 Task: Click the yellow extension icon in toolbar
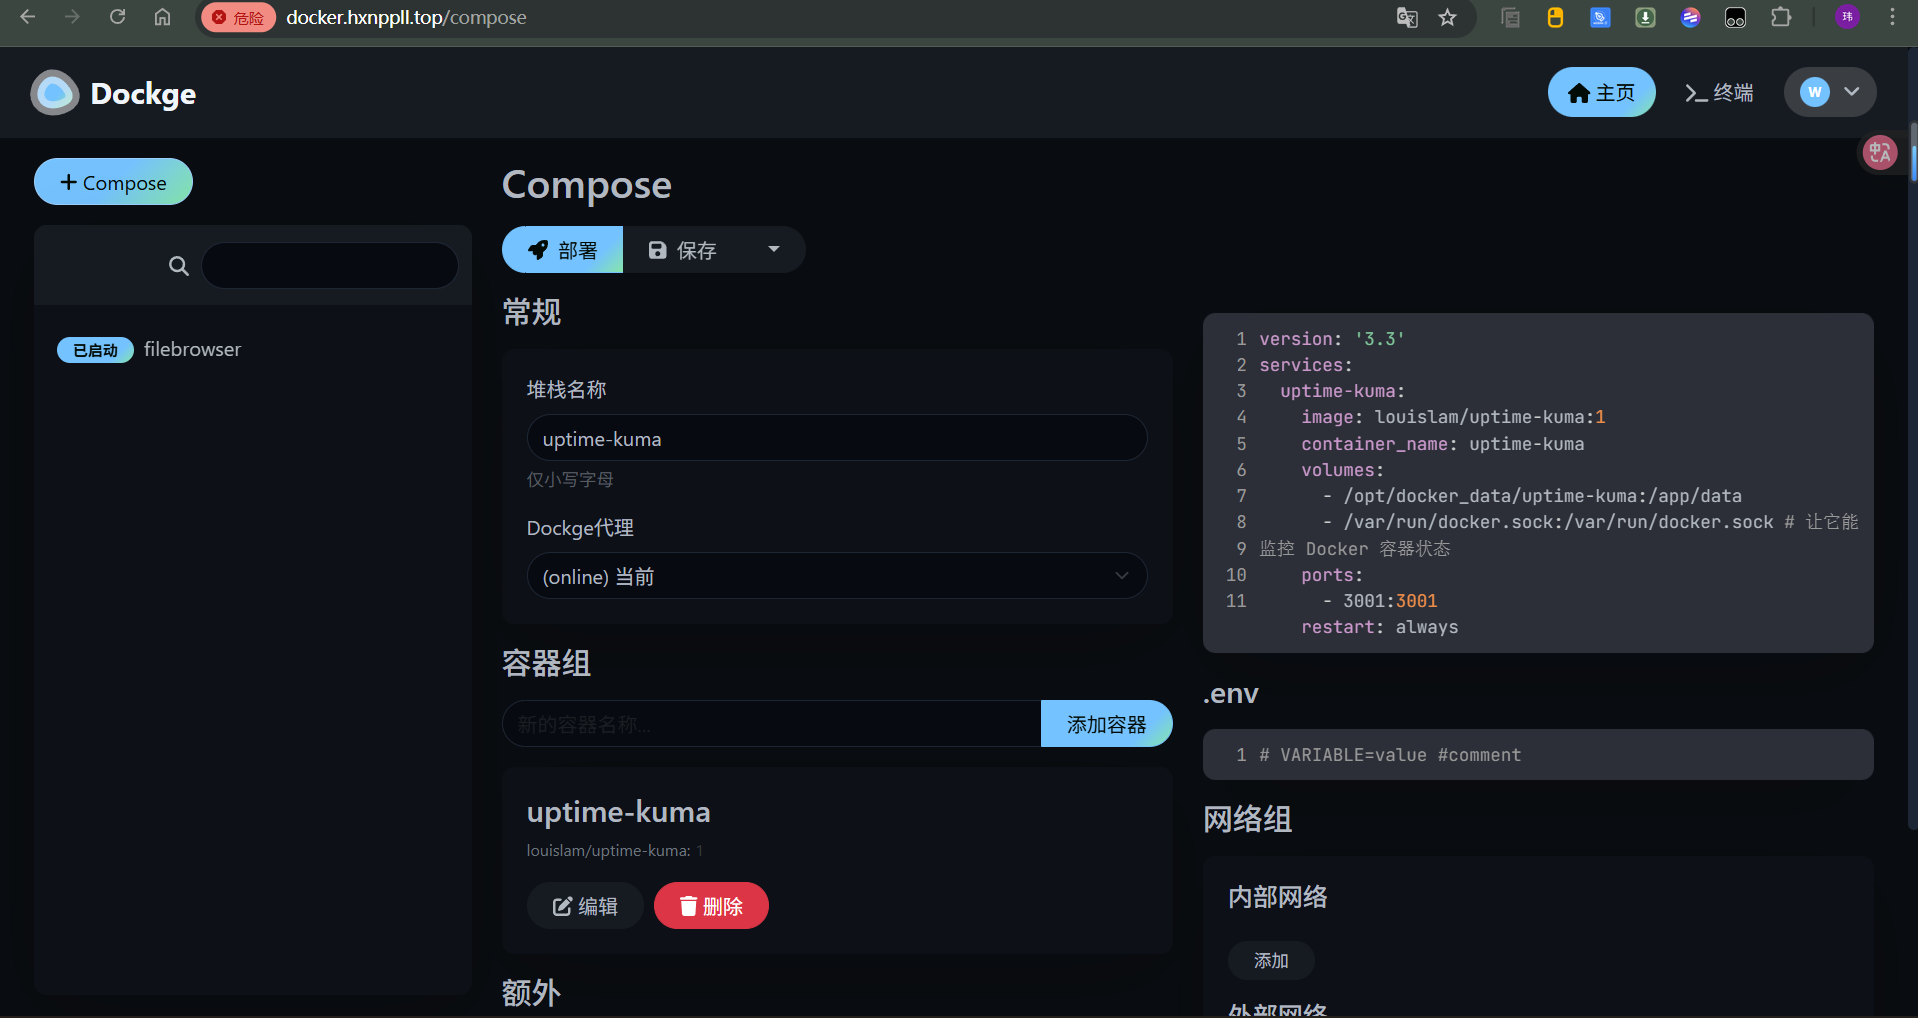point(1555,17)
